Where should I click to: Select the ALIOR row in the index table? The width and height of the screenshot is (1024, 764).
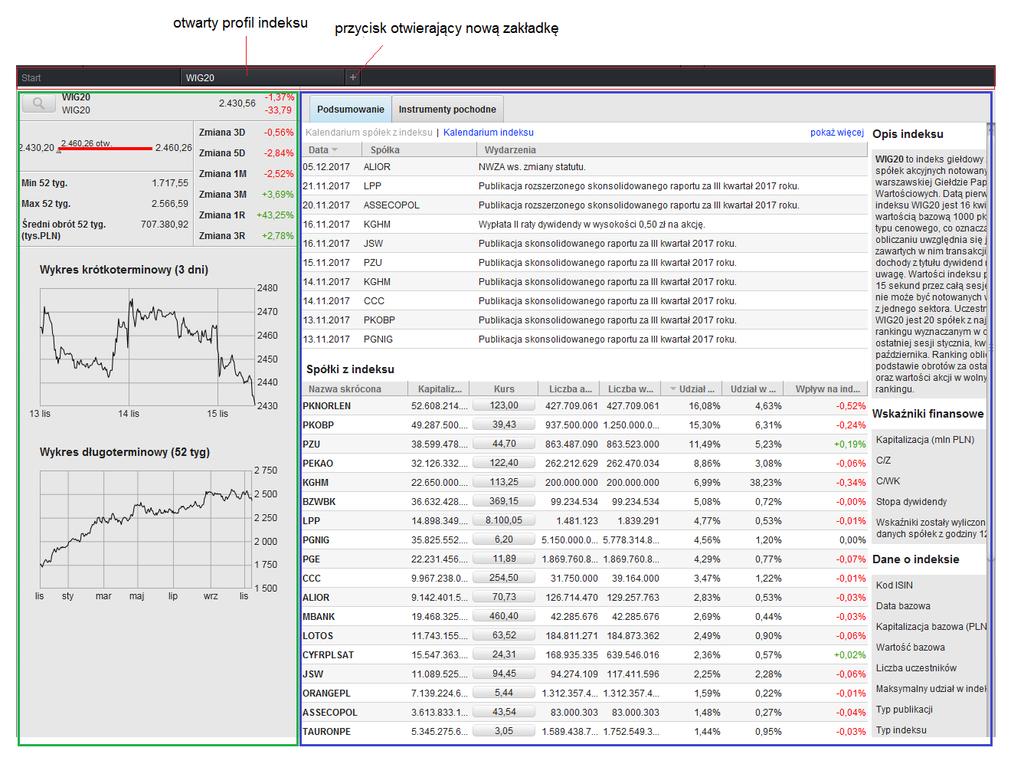(584, 597)
